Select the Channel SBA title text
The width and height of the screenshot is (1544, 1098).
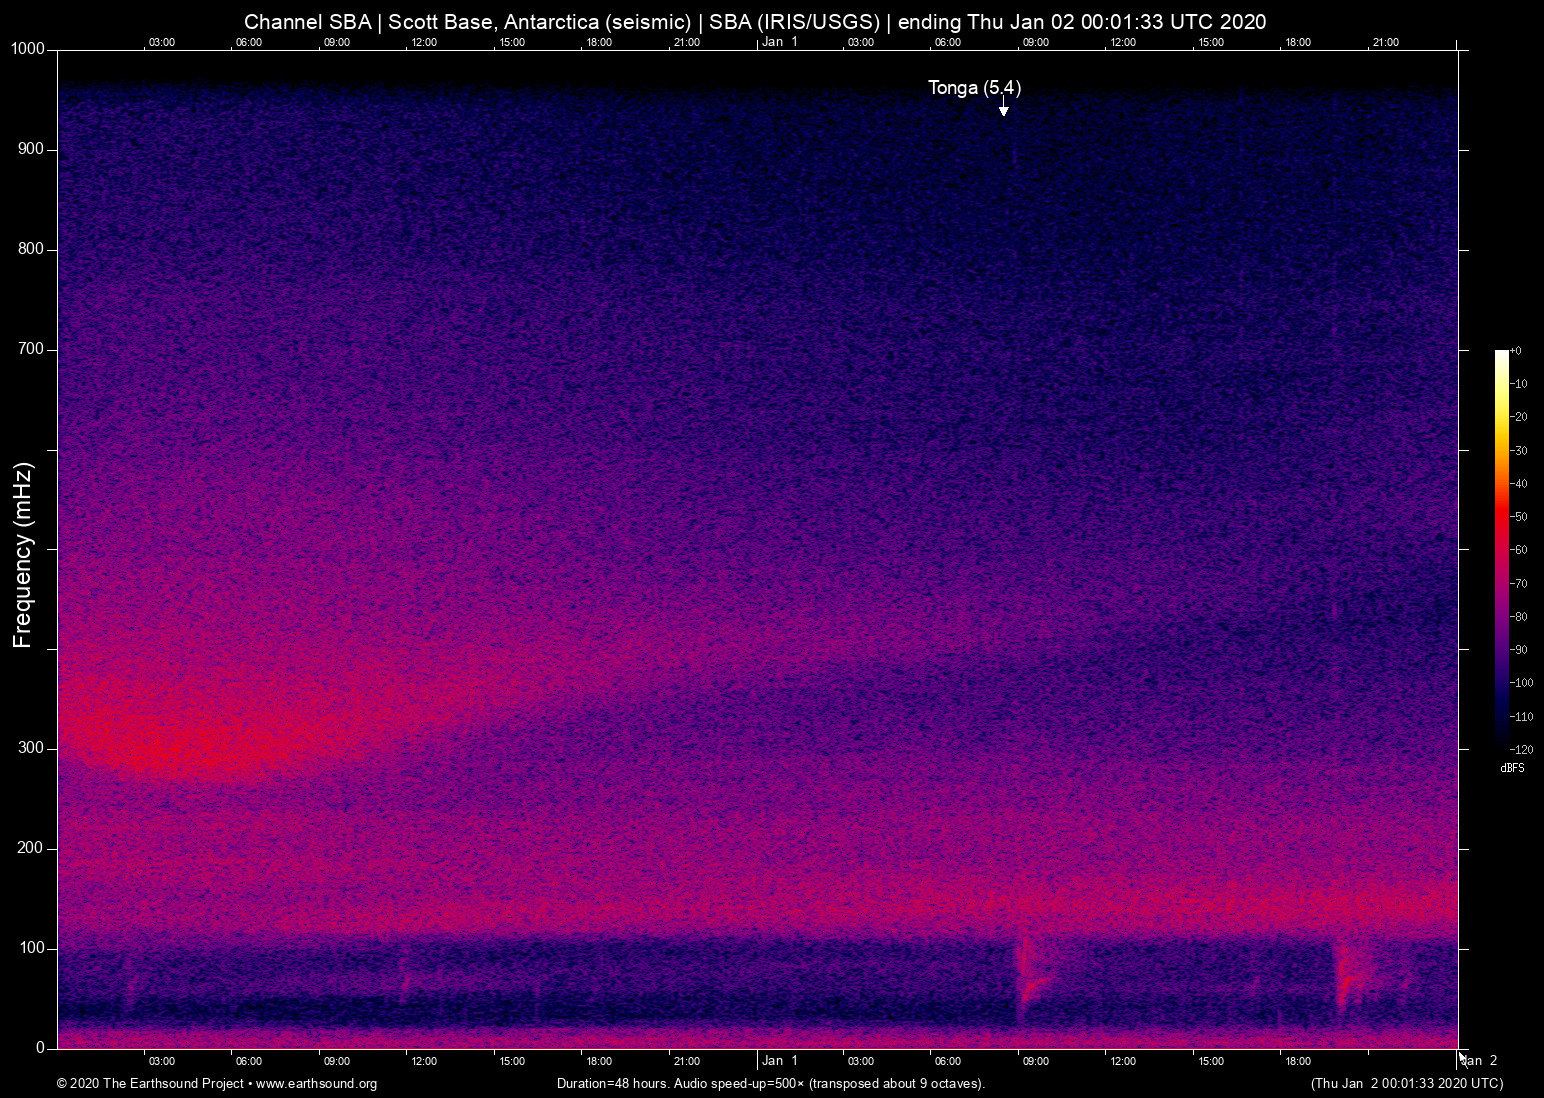point(307,21)
